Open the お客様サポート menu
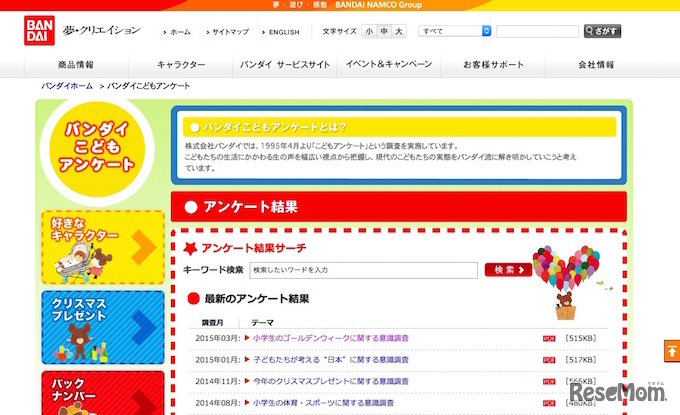The width and height of the screenshot is (680, 415). (x=493, y=65)
